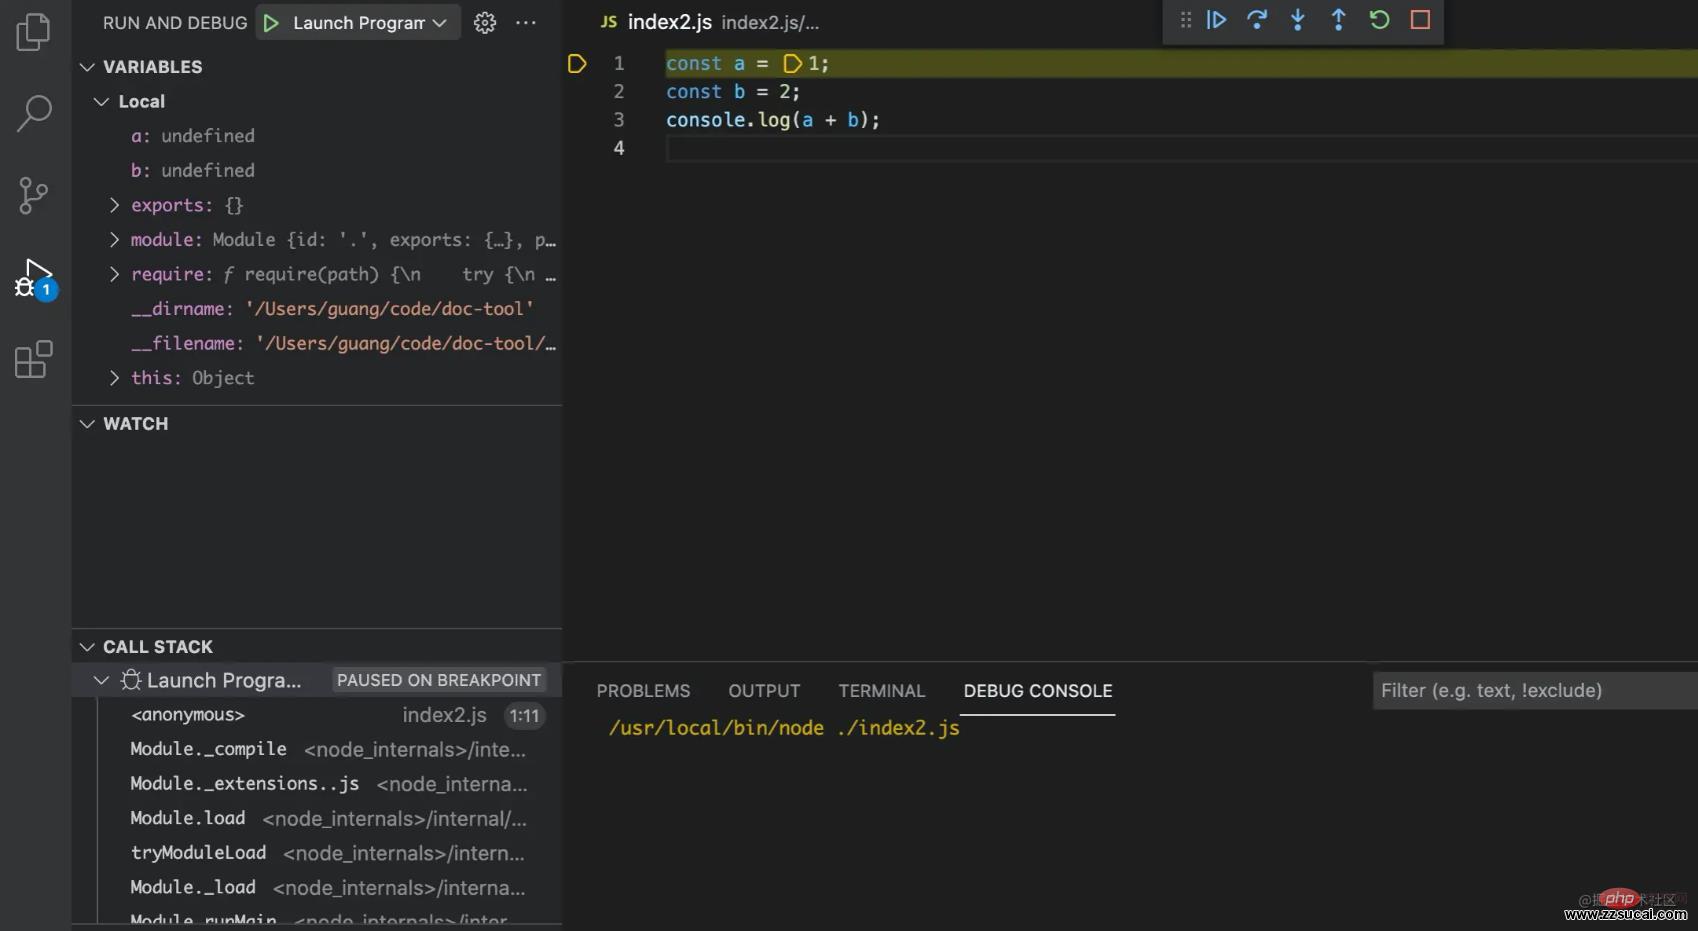Screen dimensions: 1698x931
Task: Click line number 4 in gutter
Action: point(619,148)
